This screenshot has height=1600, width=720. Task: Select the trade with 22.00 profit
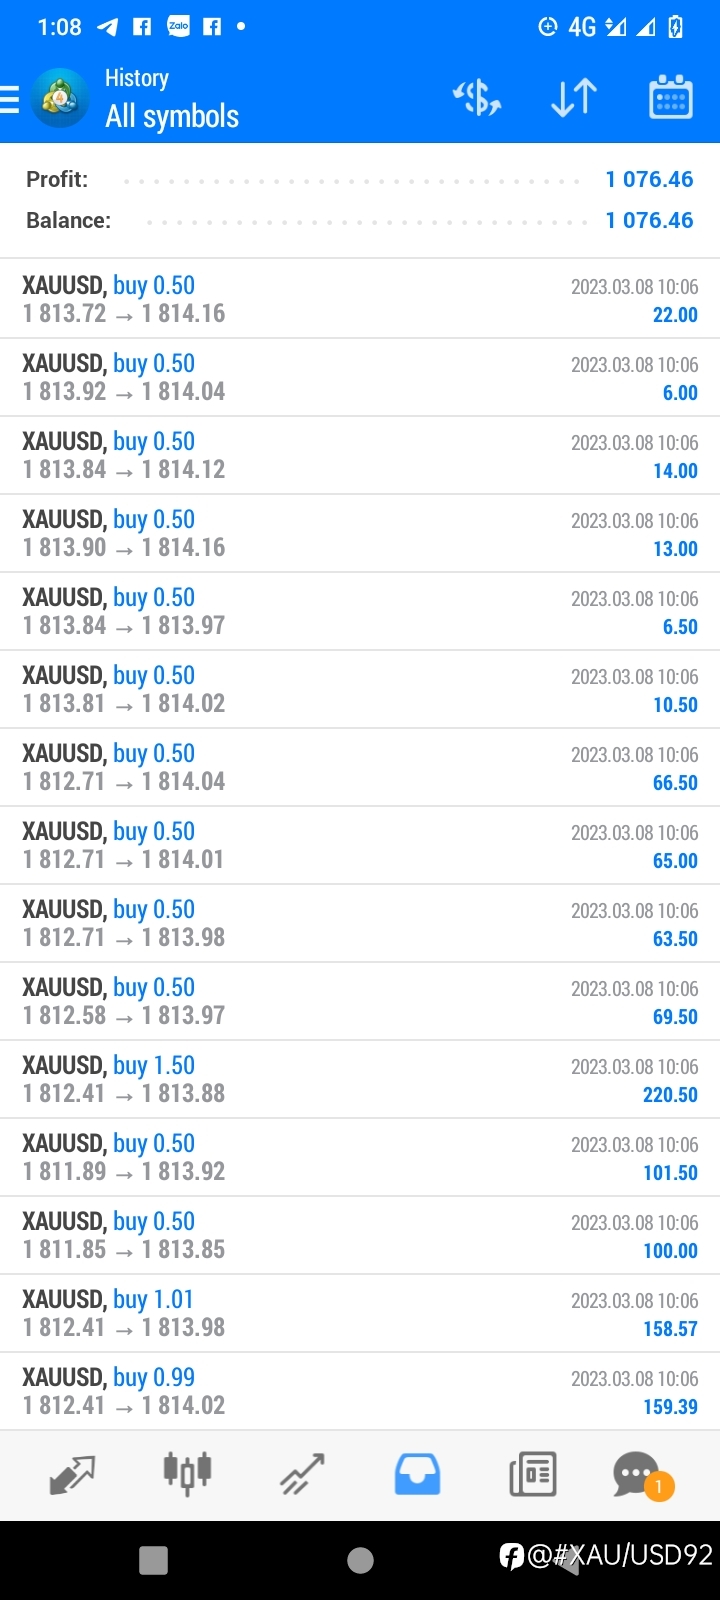pos(360,299)
